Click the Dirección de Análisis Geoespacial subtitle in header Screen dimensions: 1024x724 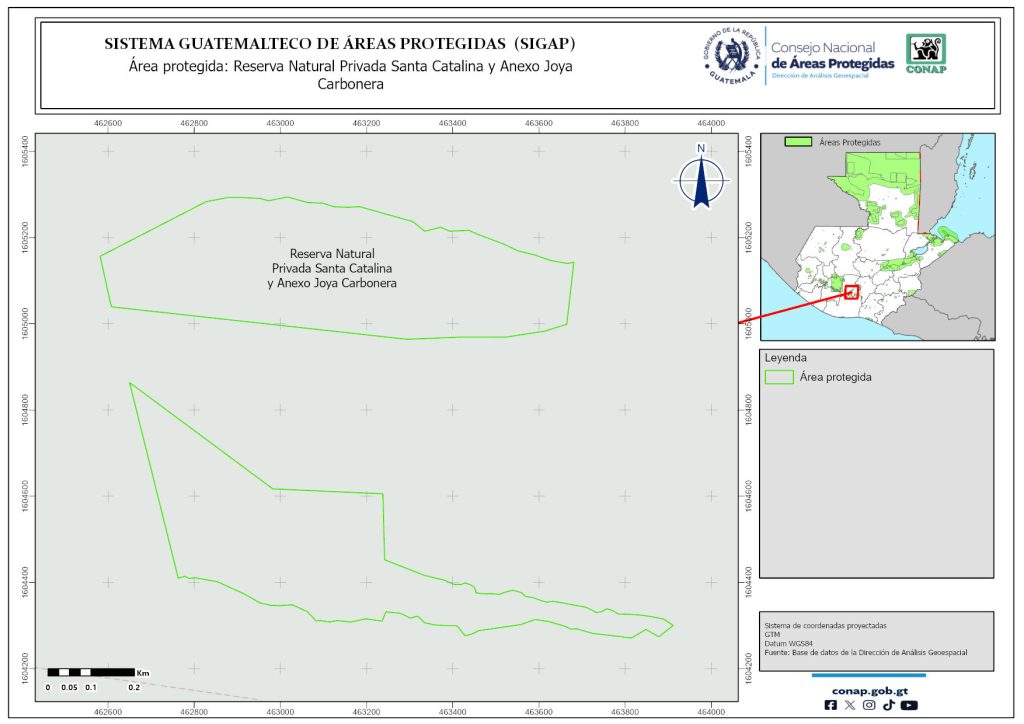click(x=832, y=76)
